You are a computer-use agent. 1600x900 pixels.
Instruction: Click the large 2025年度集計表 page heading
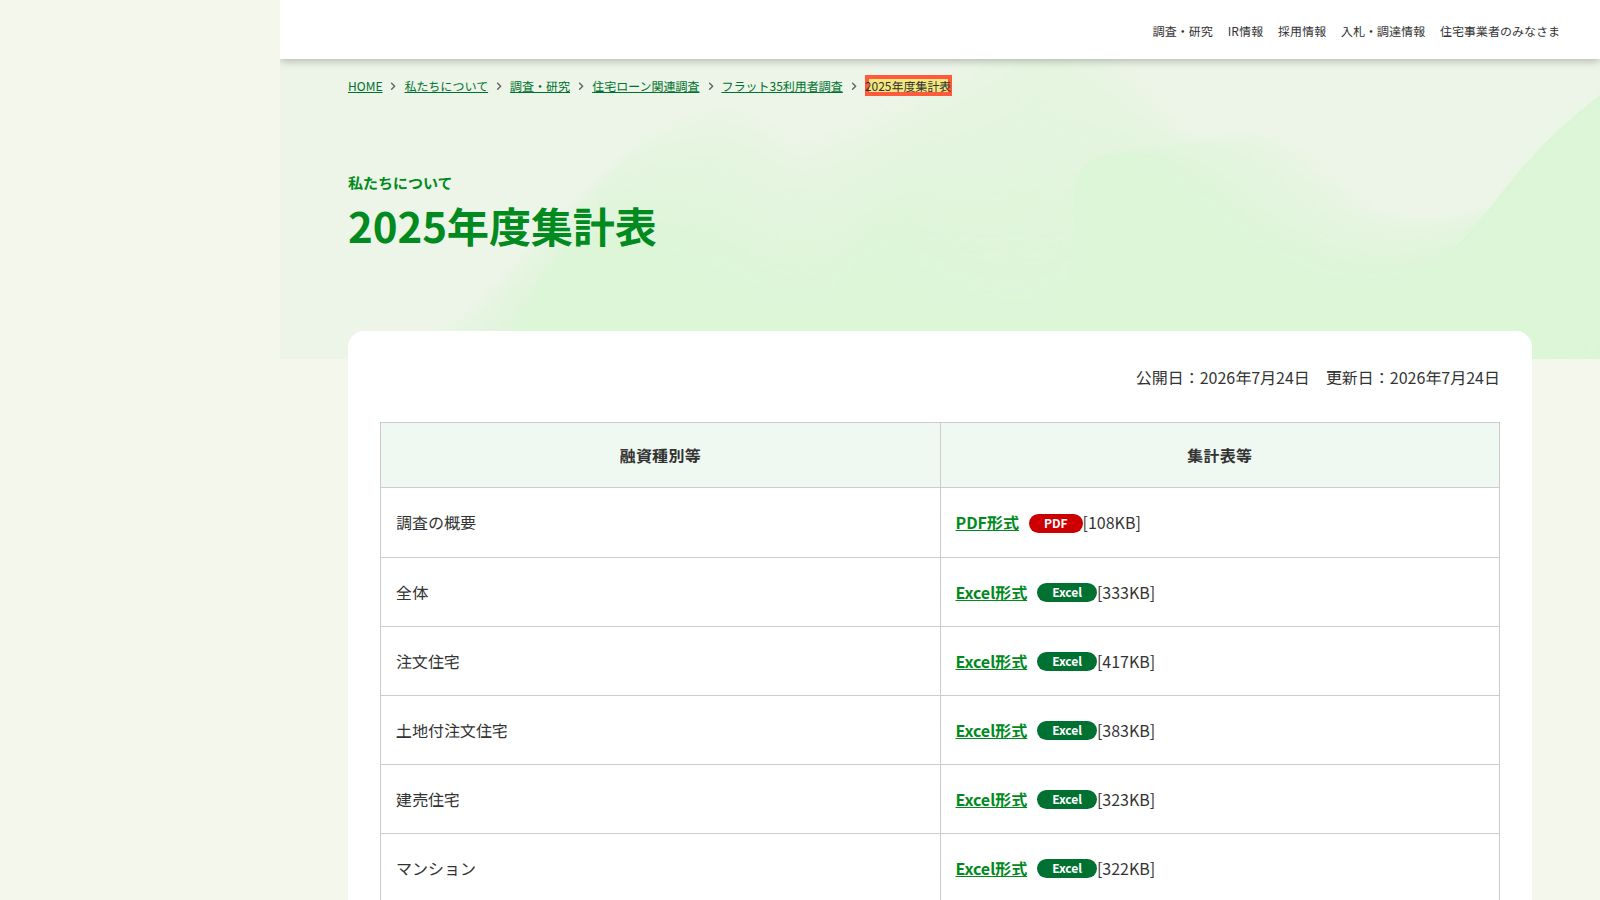[x=502, y=228]
